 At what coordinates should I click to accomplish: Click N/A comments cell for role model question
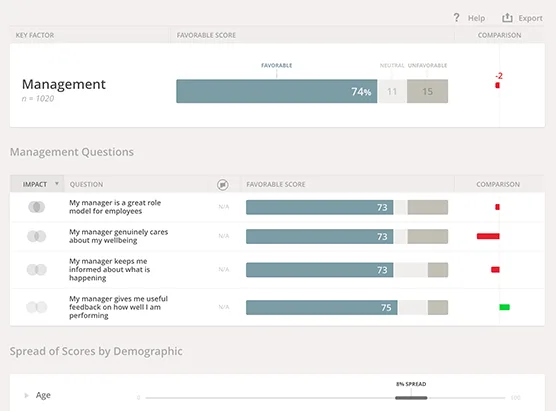(224, 207)
